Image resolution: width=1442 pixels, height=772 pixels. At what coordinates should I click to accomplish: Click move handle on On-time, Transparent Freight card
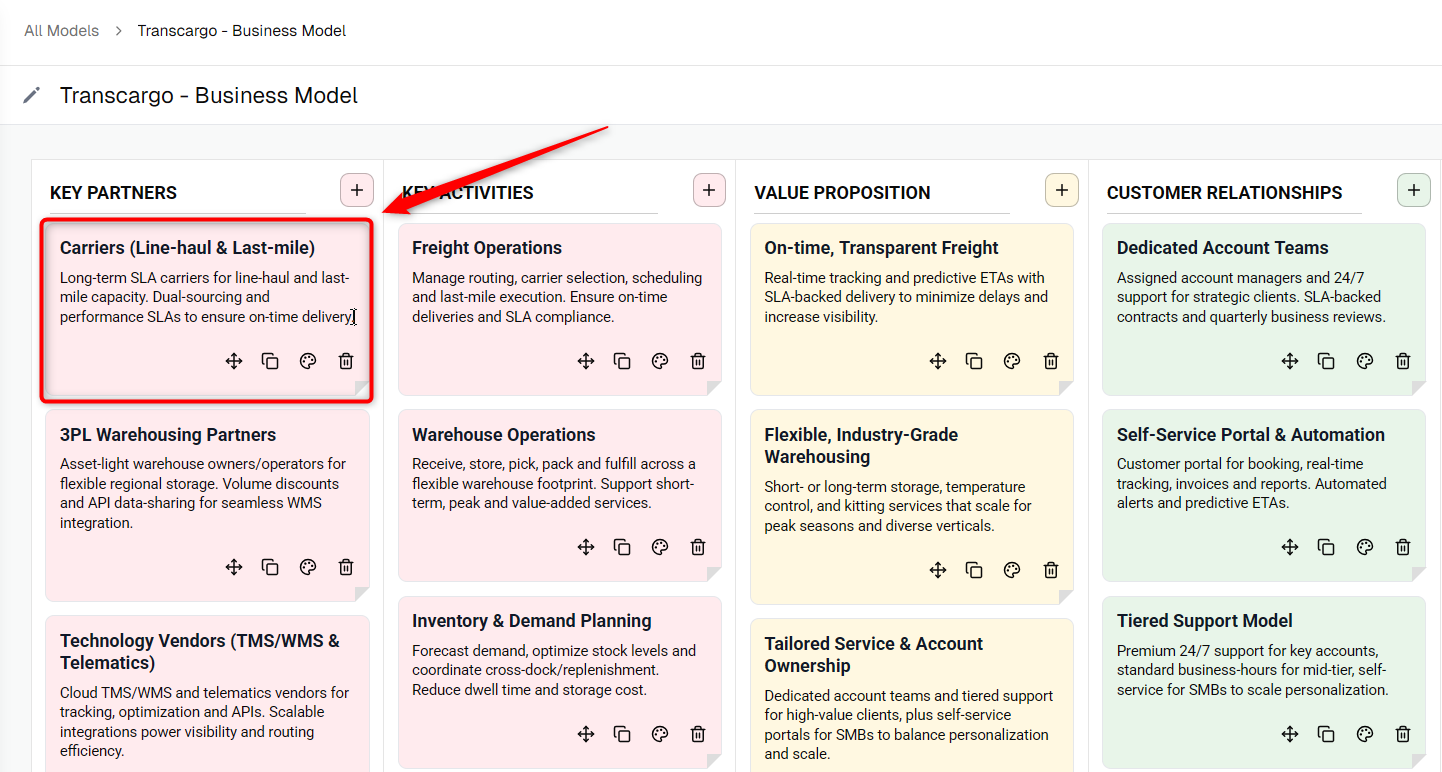(x=938, y=361)
